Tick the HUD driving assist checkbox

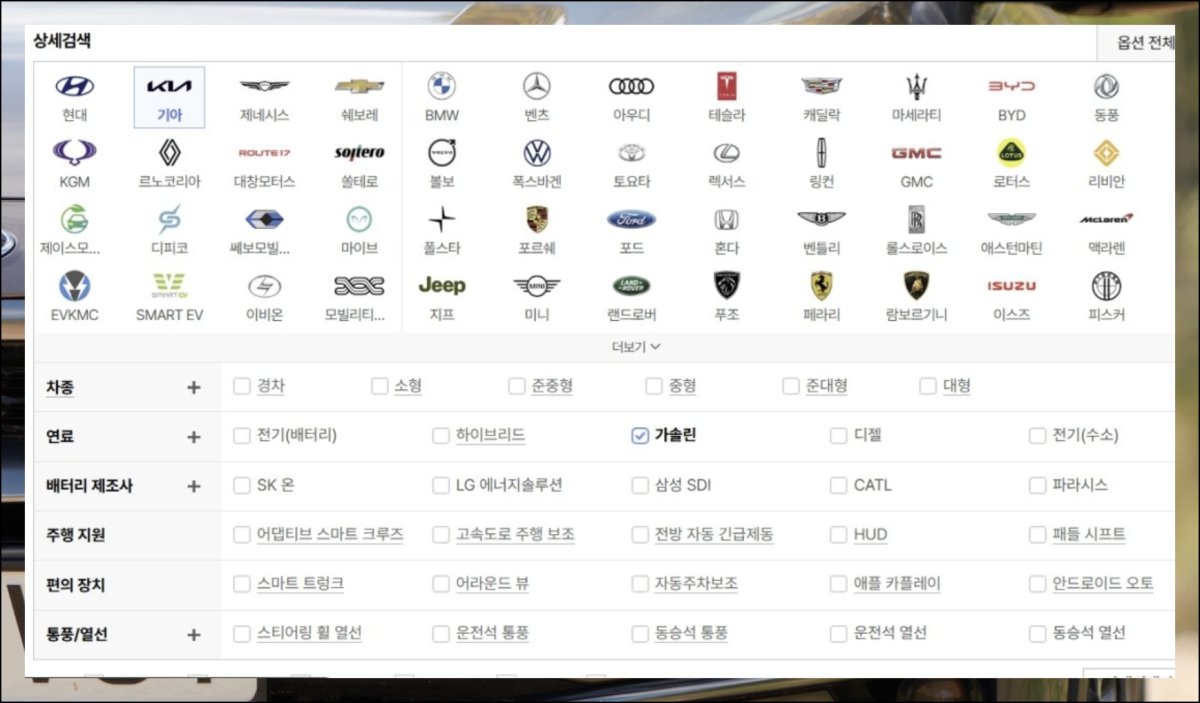[838, 535]
